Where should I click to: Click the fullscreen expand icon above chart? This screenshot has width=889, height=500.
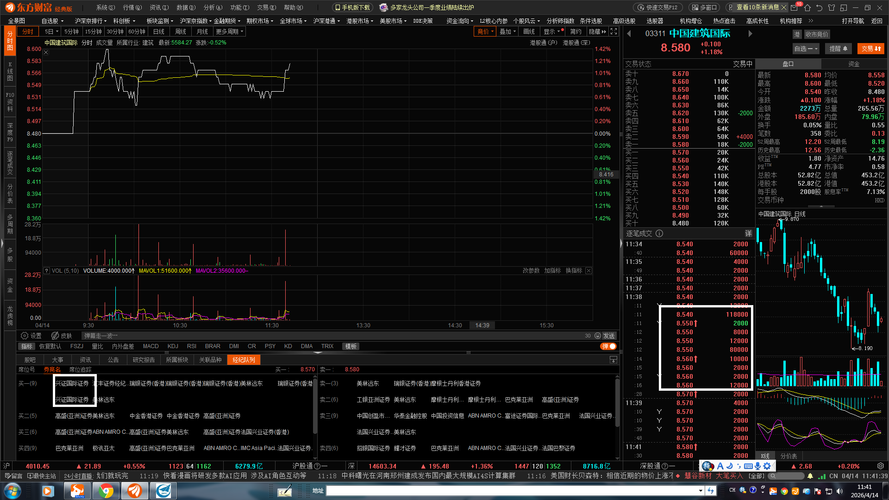[x=613, y=32]
